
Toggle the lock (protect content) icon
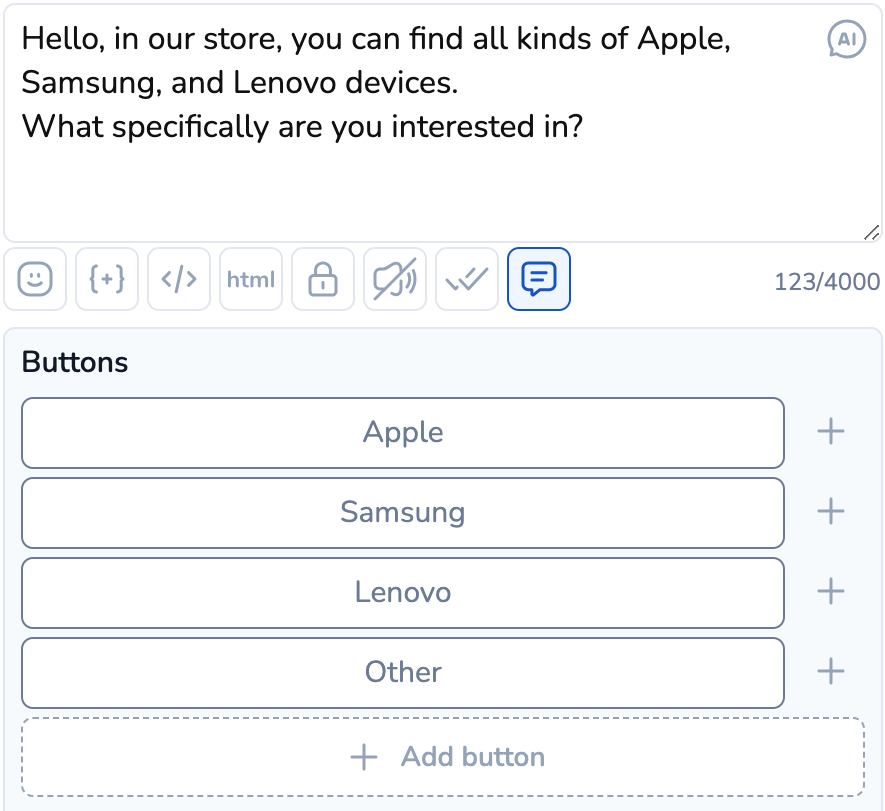click(323, 279)
